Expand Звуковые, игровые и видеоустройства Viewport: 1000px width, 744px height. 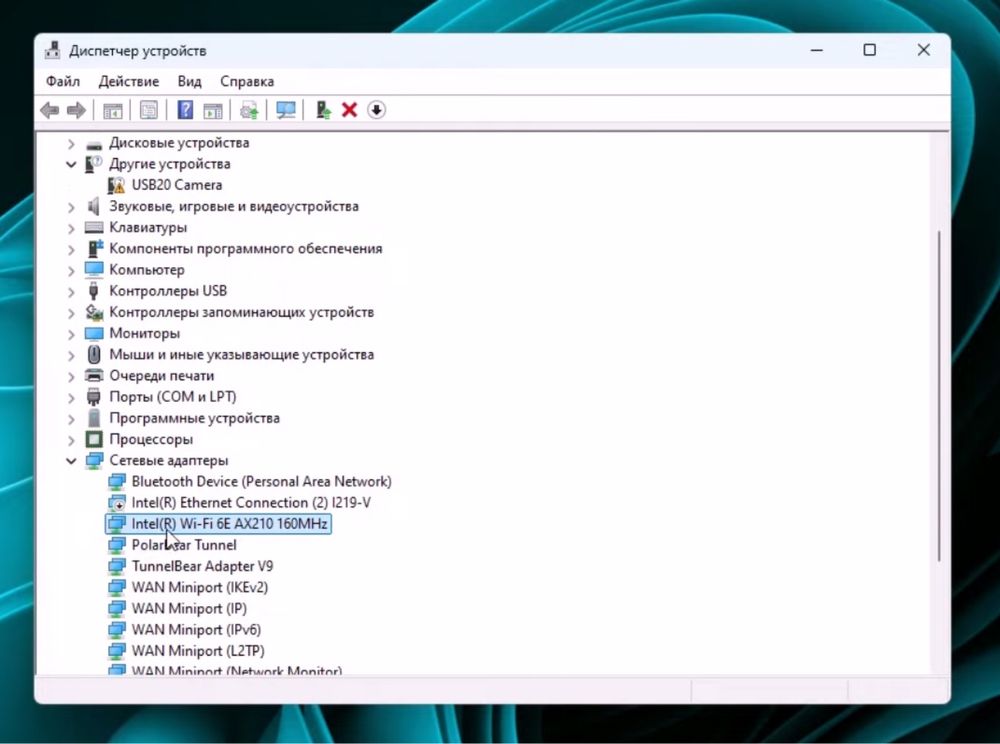click(71, 207)
